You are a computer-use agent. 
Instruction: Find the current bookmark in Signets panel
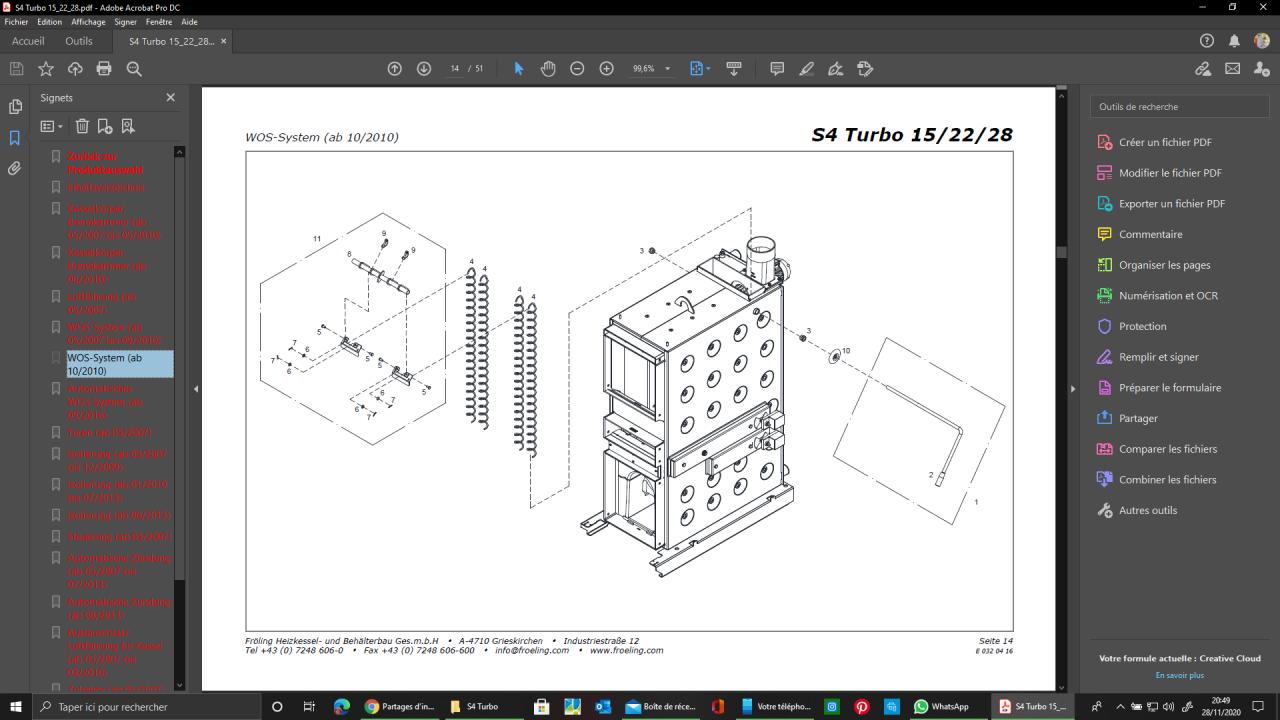point(128,126)
